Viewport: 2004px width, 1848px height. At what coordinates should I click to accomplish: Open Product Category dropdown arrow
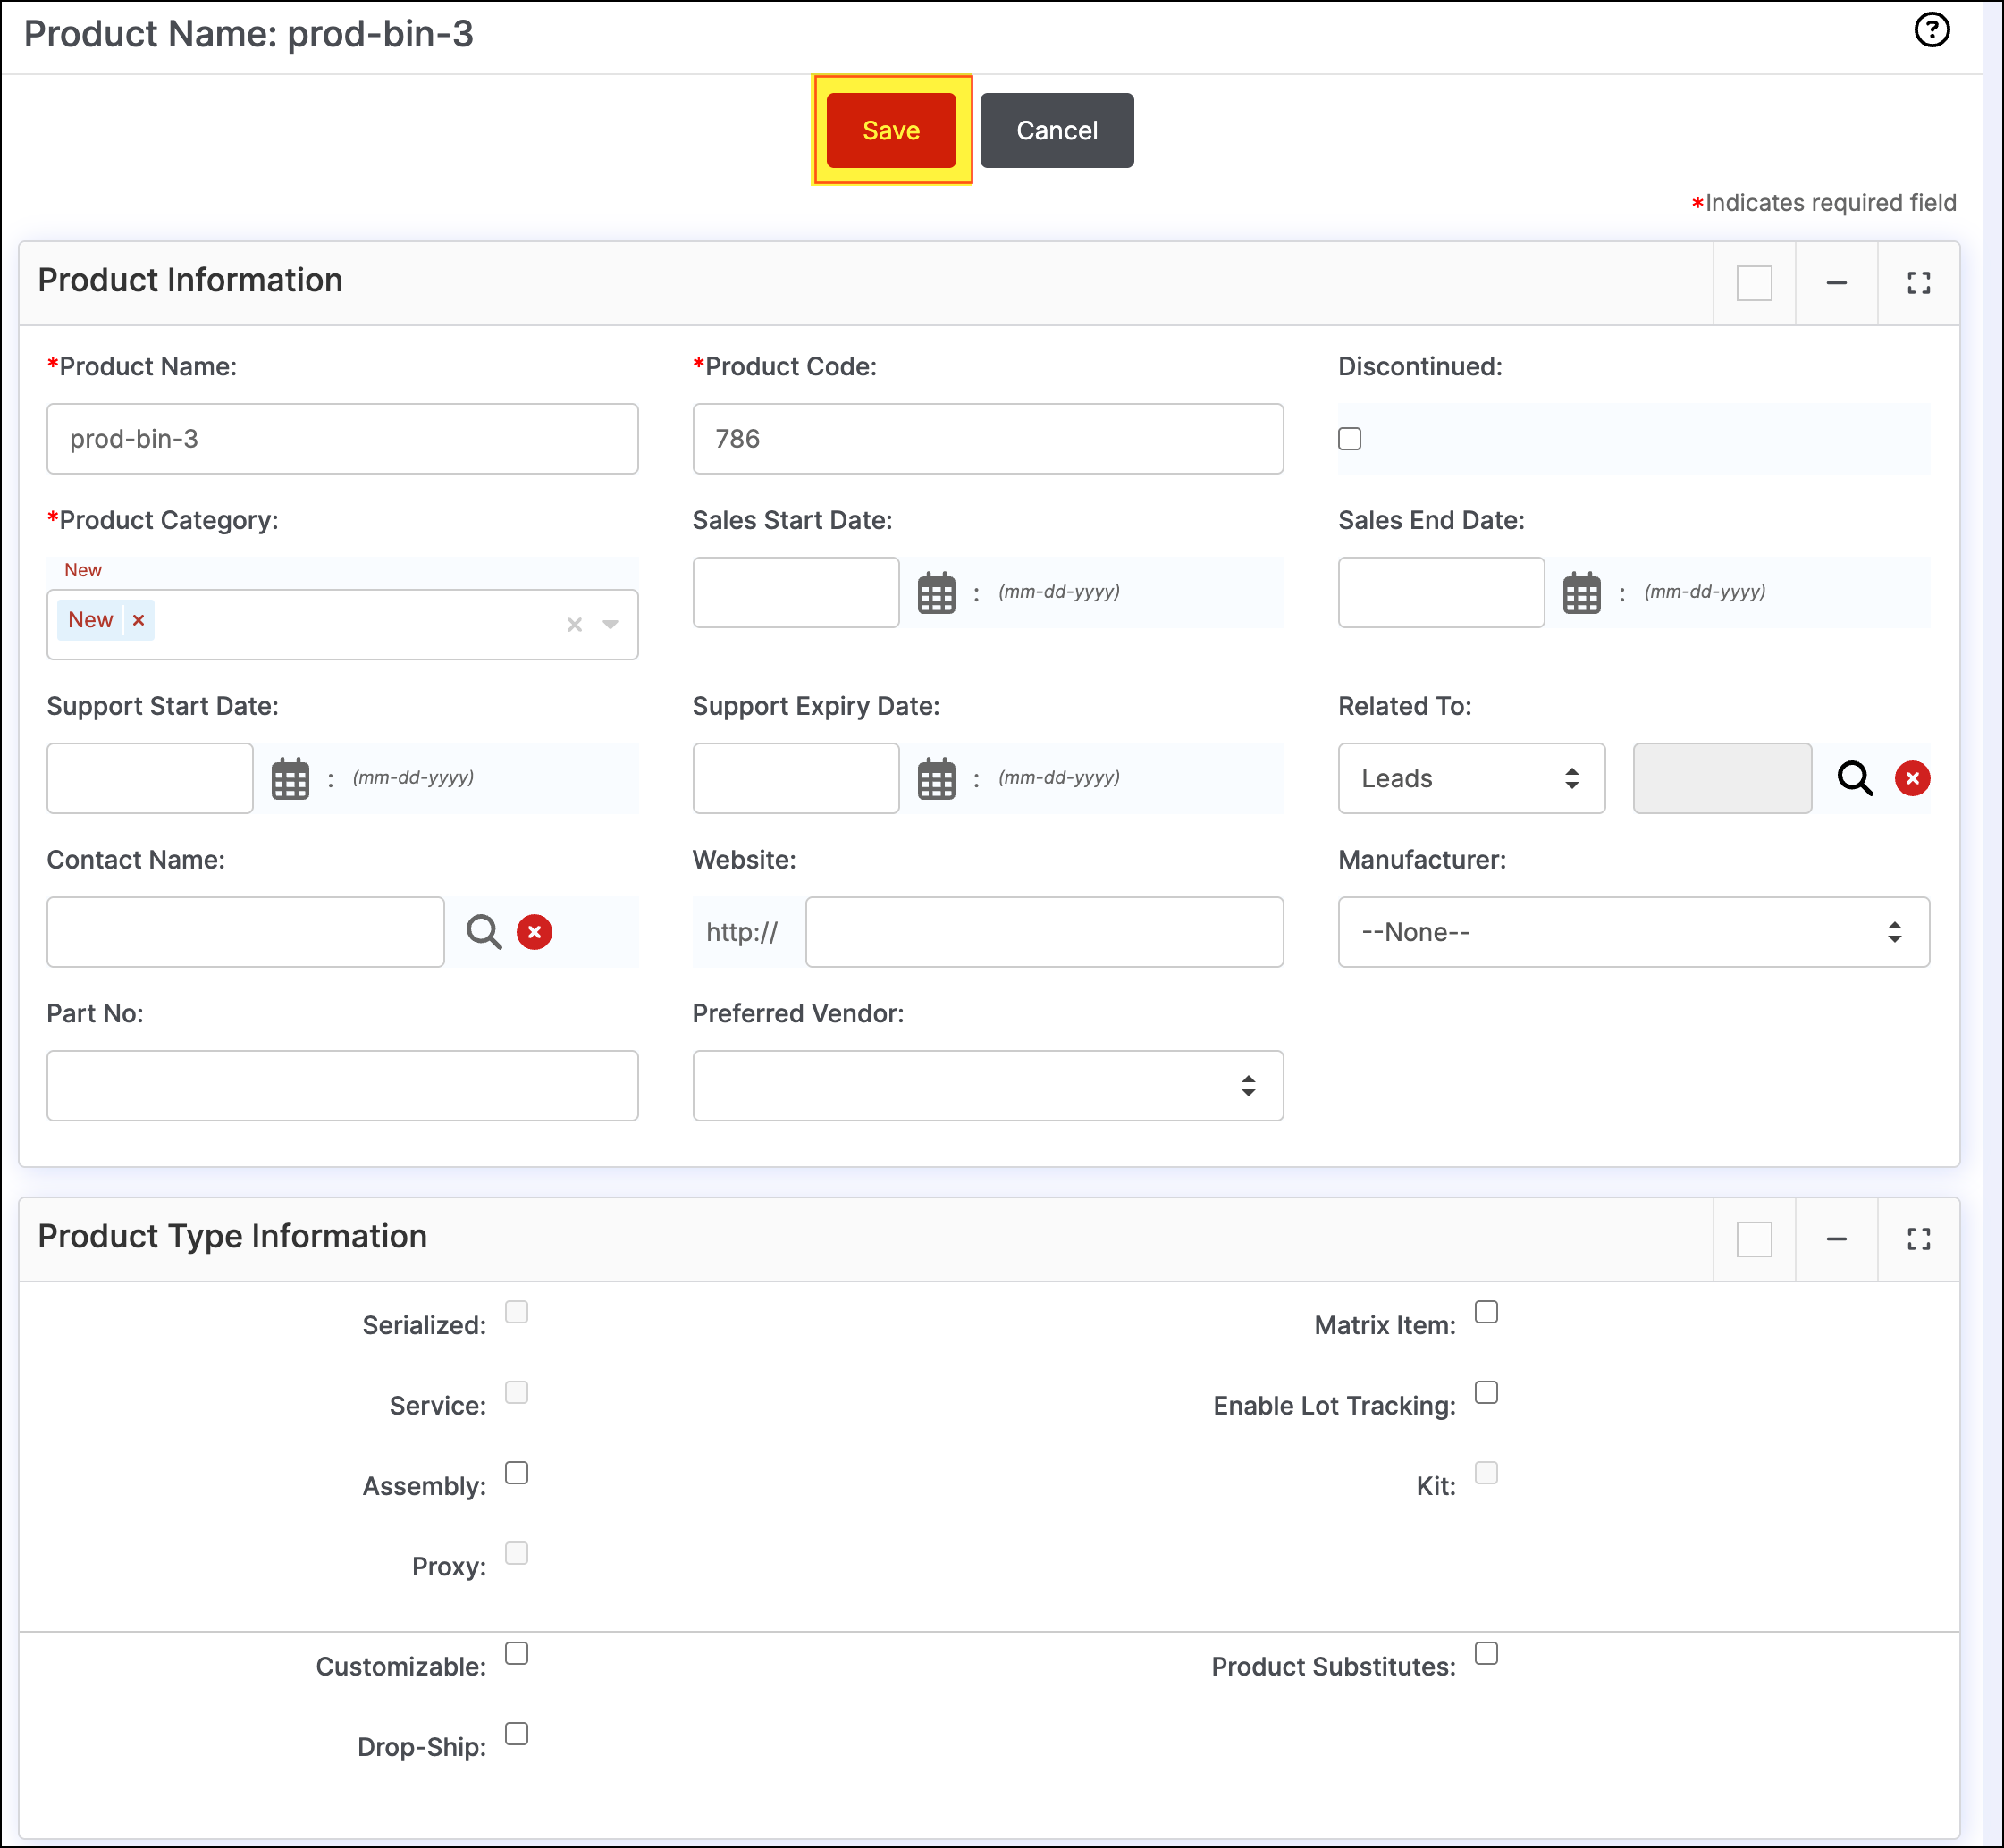610,625
